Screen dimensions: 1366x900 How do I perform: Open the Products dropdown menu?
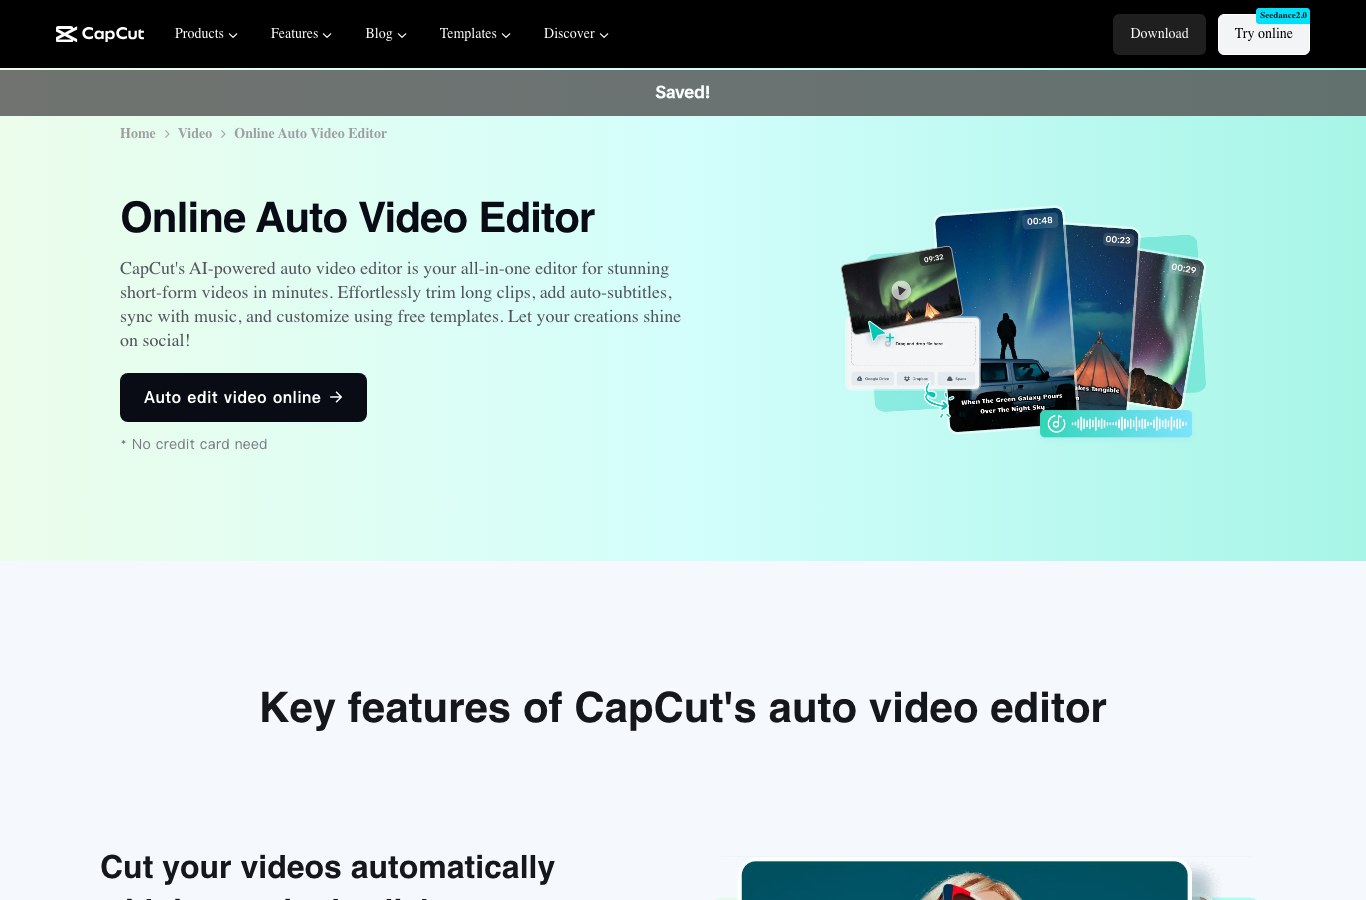tap(206, 34)
